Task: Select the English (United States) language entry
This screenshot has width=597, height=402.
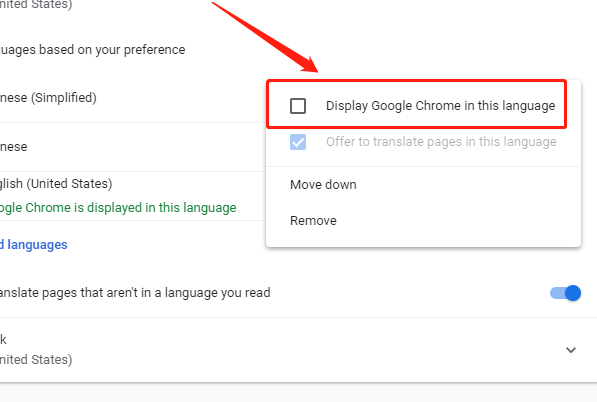Action: tap(56, 183)
